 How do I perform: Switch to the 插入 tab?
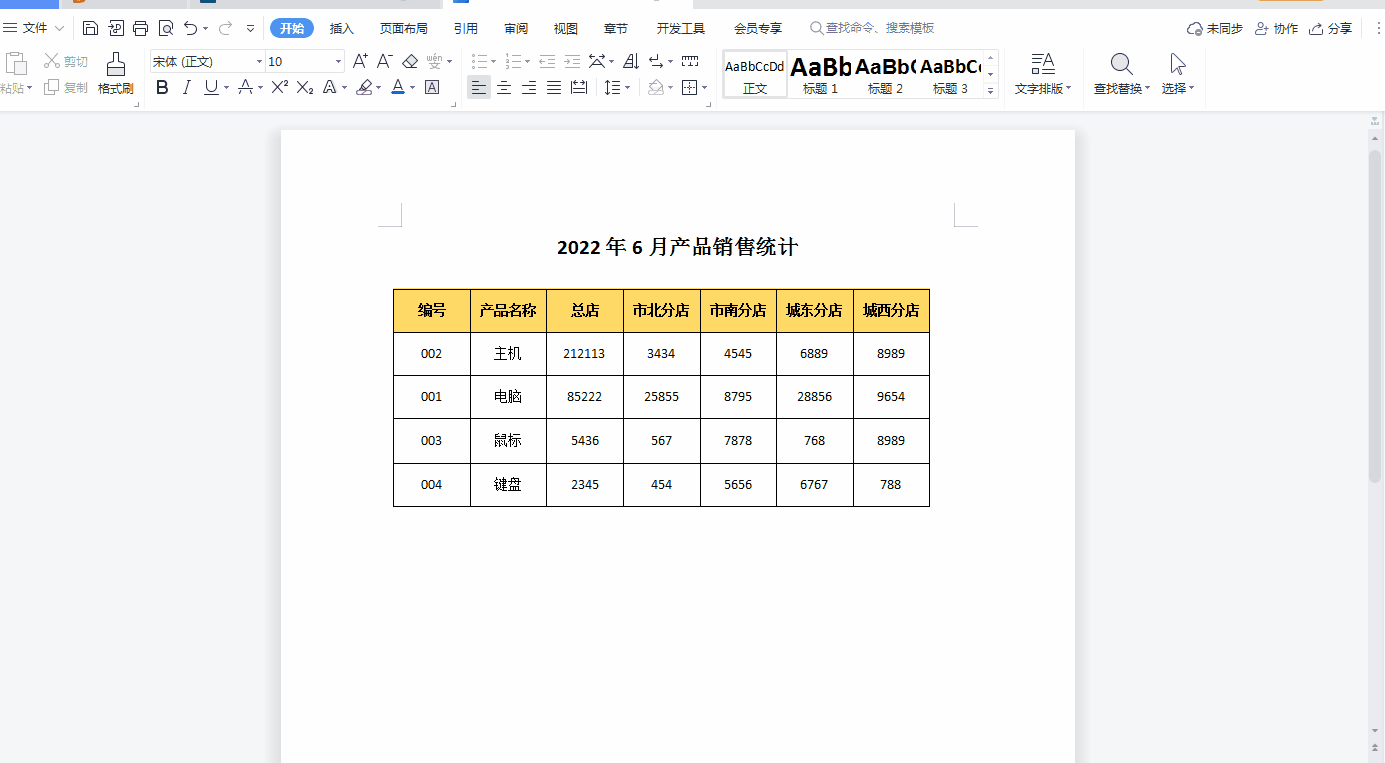pos(342,28)
